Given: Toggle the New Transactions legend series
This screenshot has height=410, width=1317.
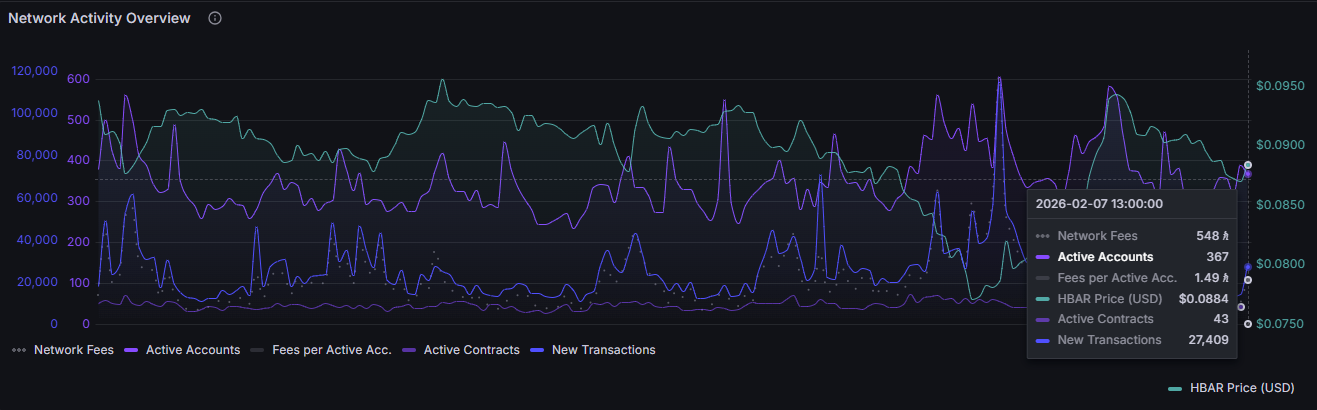Looking at the screenshot, I should [x=592, y=350].
